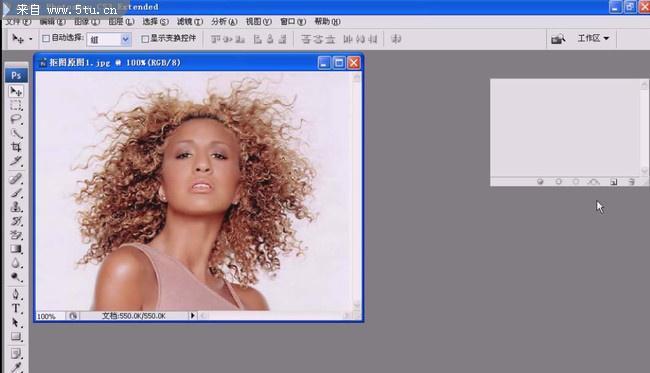
Task: Click stroke path icon in the panel footer
Action: (x=558, y=182)
